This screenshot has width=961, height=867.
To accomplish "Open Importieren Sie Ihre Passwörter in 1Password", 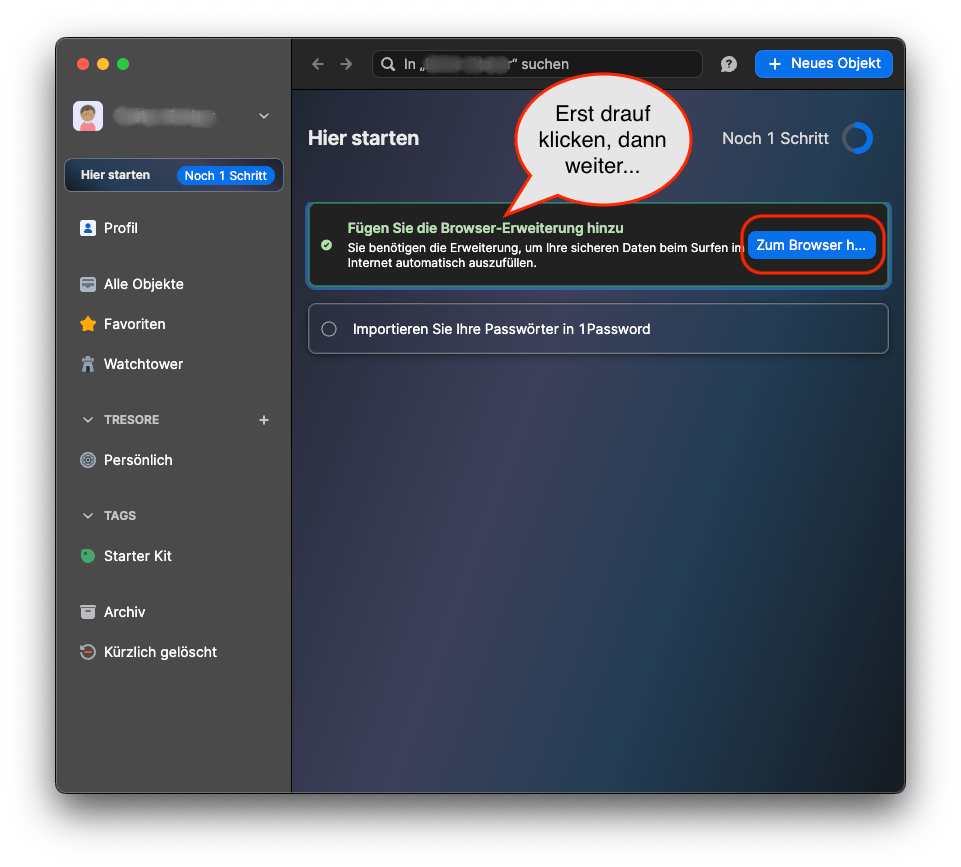I will click(x=598, y=329).
